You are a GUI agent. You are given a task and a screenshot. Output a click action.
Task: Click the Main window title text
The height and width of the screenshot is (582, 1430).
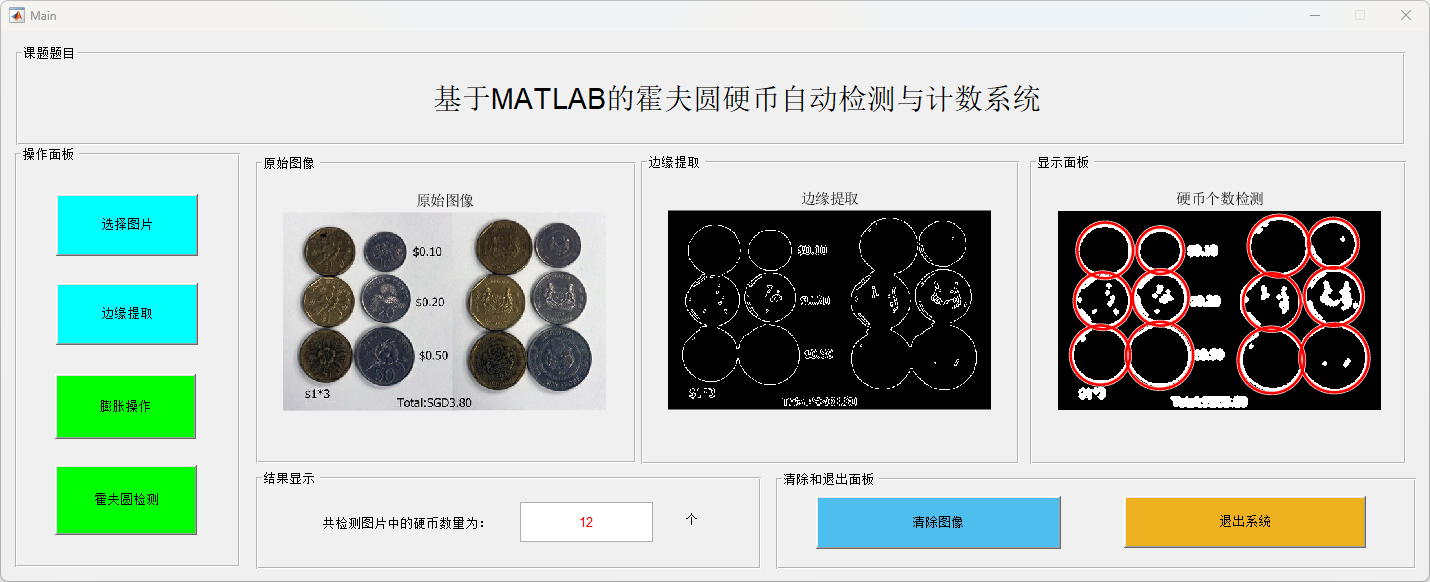tap(43, 16)
